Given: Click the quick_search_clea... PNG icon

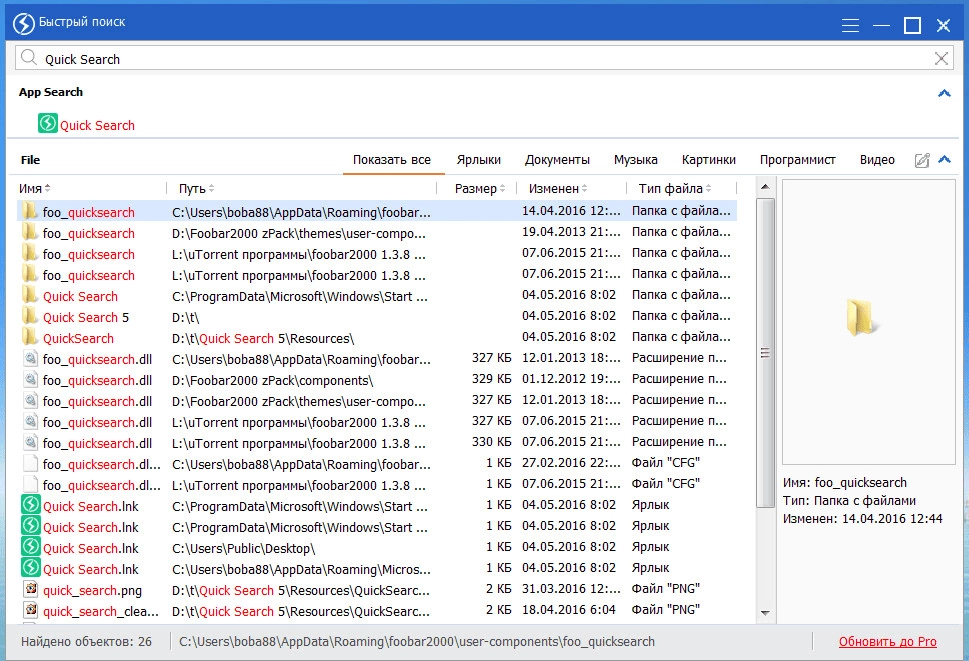Looking at the screenshot, I should (x=31, y=610).
